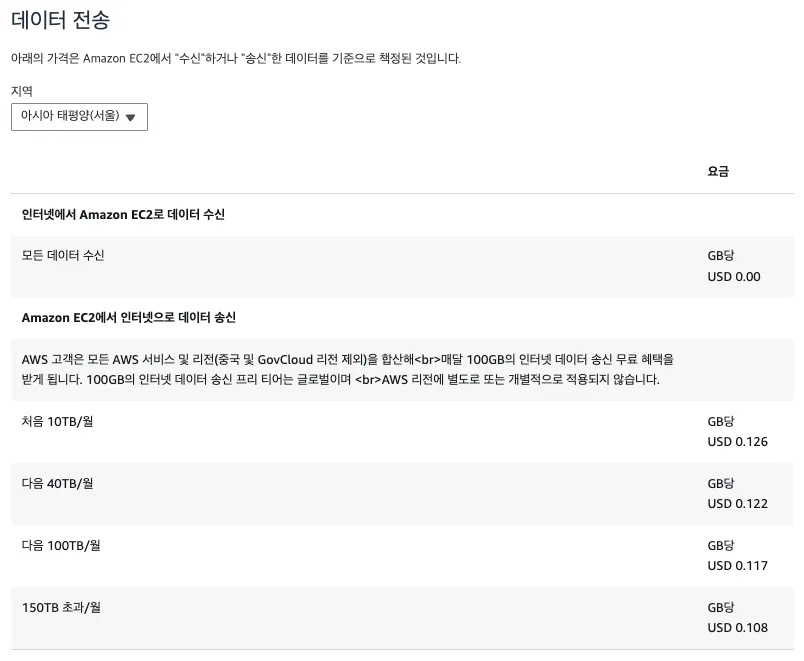Click the description text about 수신 and 송신

(x=236, y=58)
